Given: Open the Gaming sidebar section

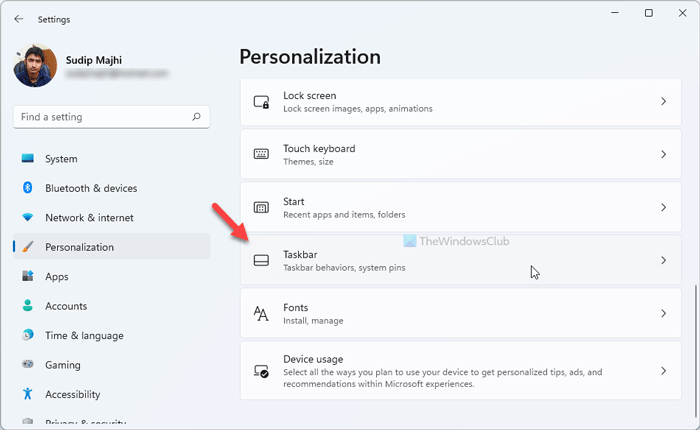Looking at the screenshot, I should coord(62,365).
